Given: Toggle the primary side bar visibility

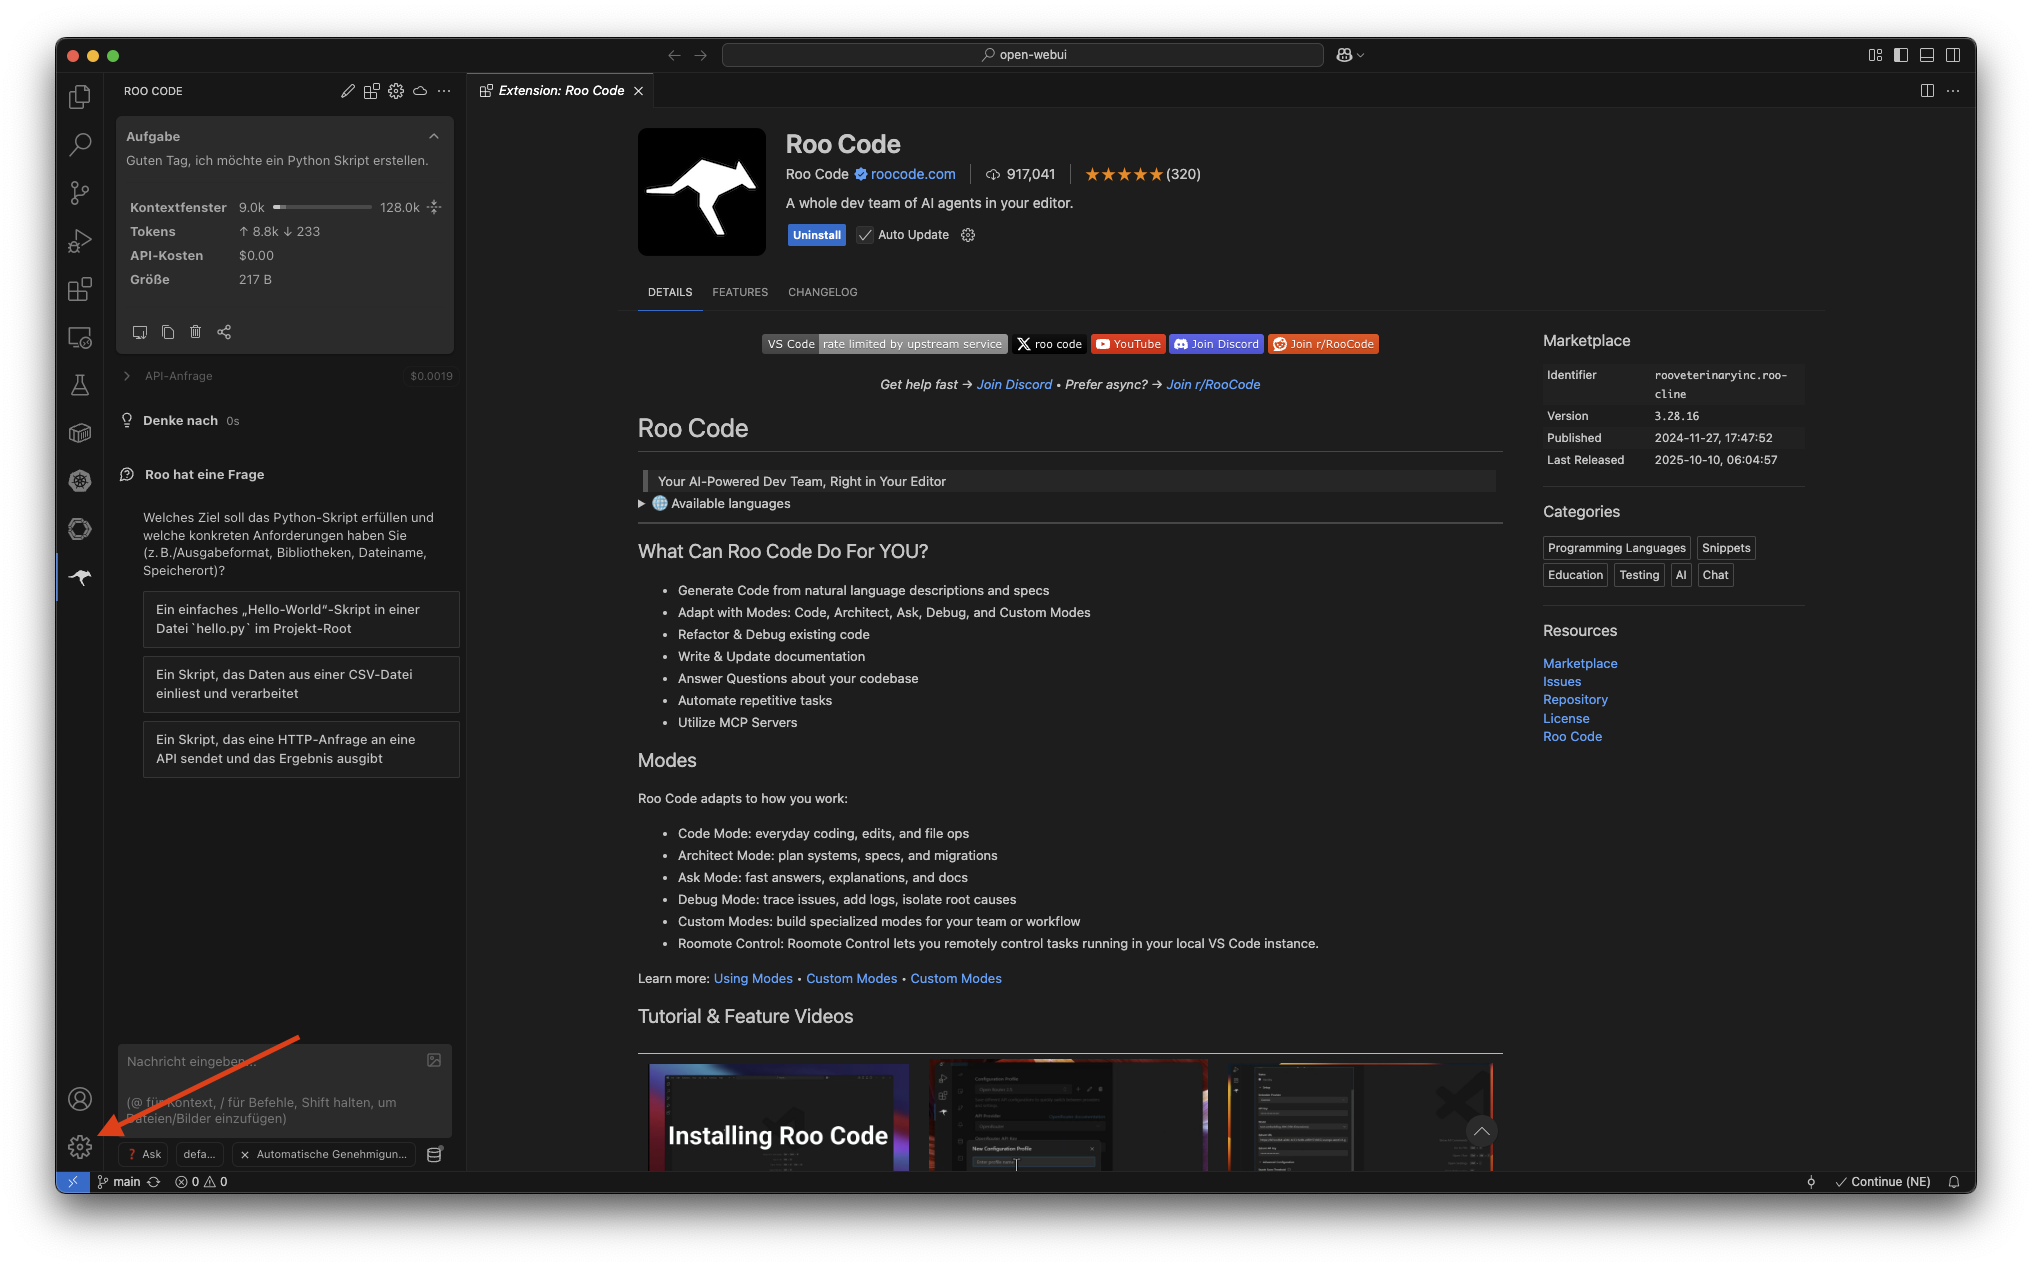Looking at the screenshot, I should tap(1901, 55).
